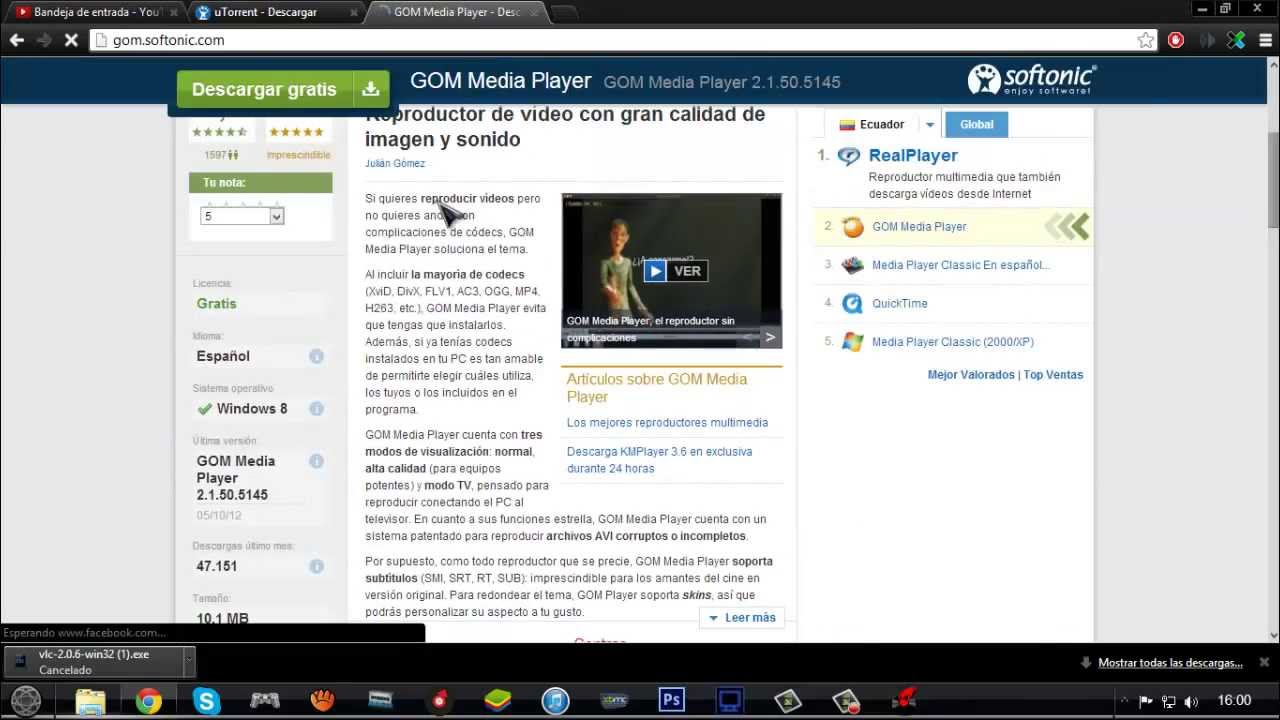
Task: Click the gamepad icon on taskbar
Action: click(265, 701)
